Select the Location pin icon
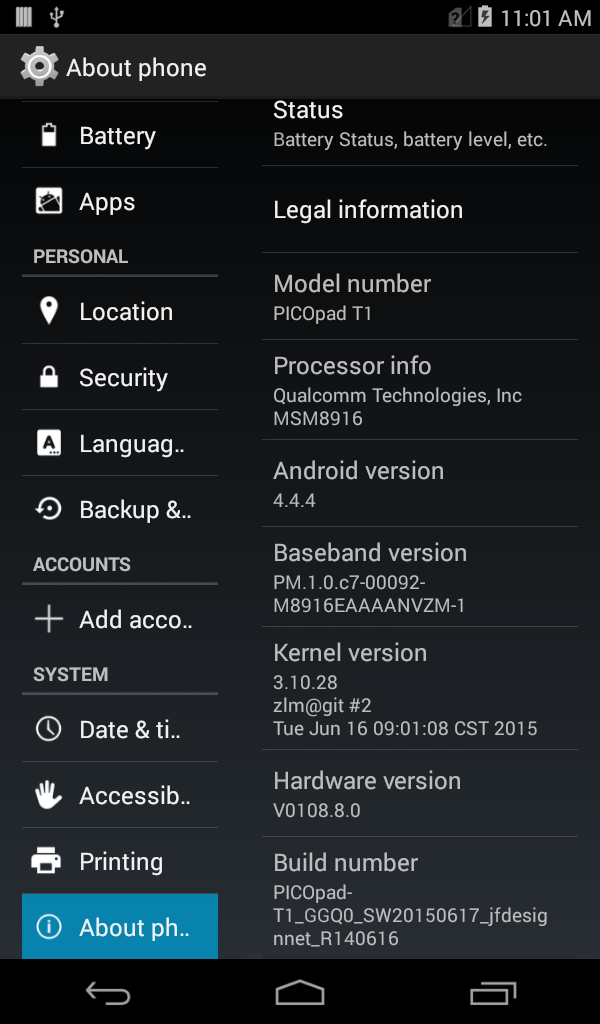Image resolution: width=600 pixels, height=1024 pixels. [49, 311]
